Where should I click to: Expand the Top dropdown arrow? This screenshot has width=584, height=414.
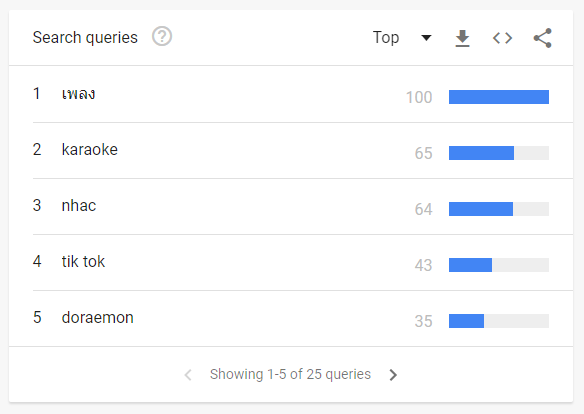426,38
